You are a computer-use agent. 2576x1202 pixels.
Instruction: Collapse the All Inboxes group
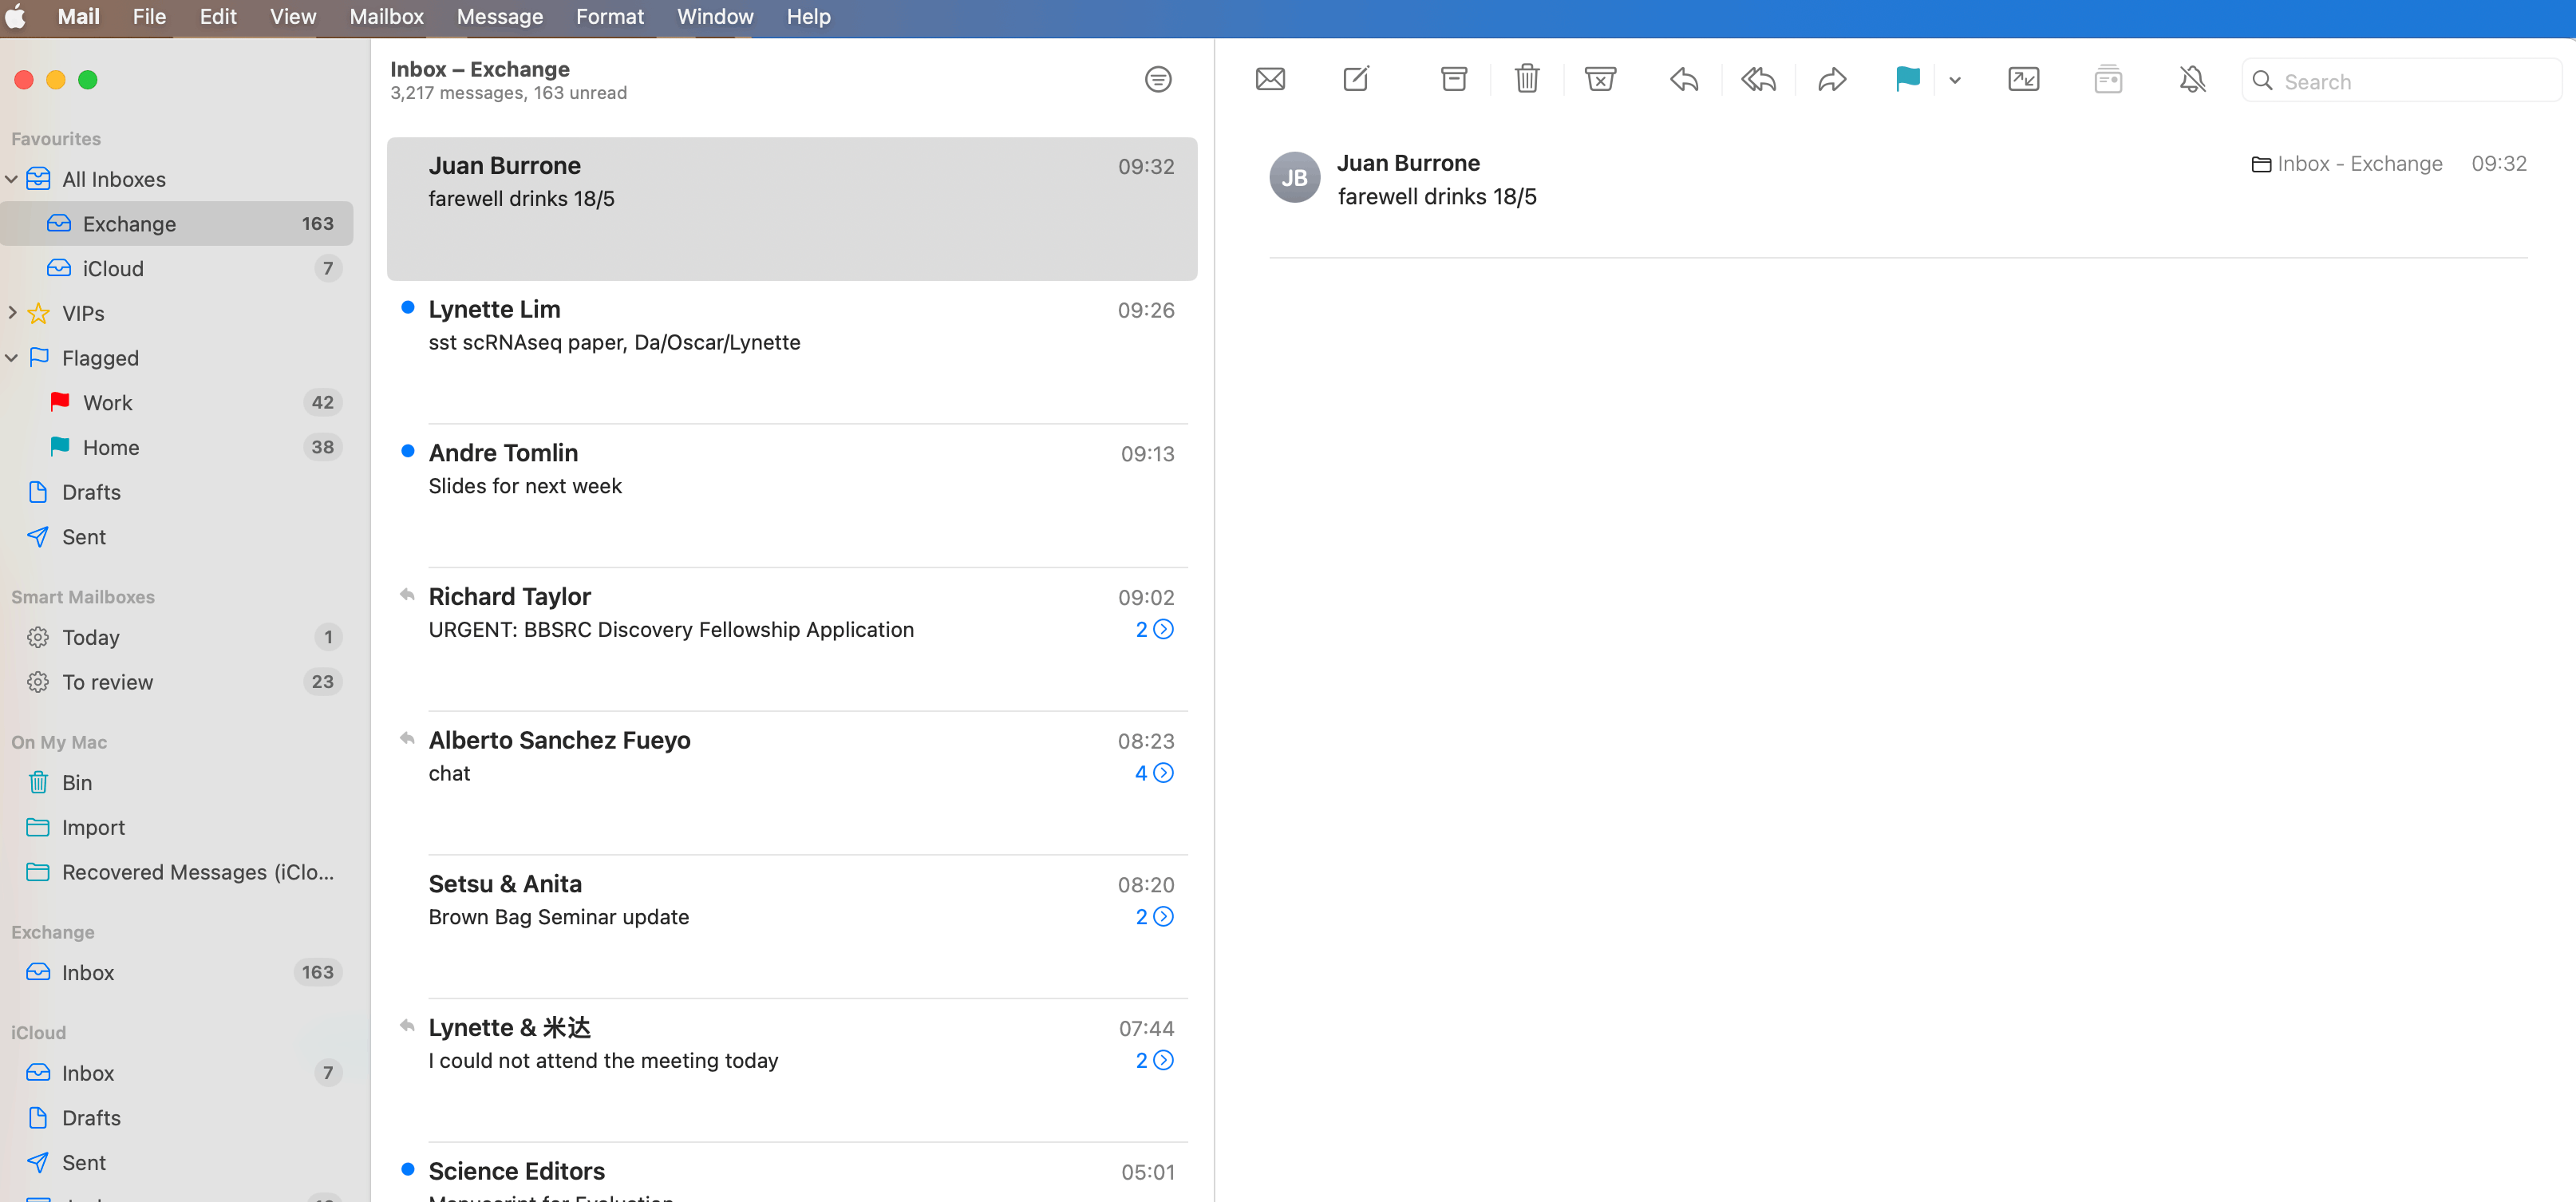pyautogui.click(x=12, y=179)
